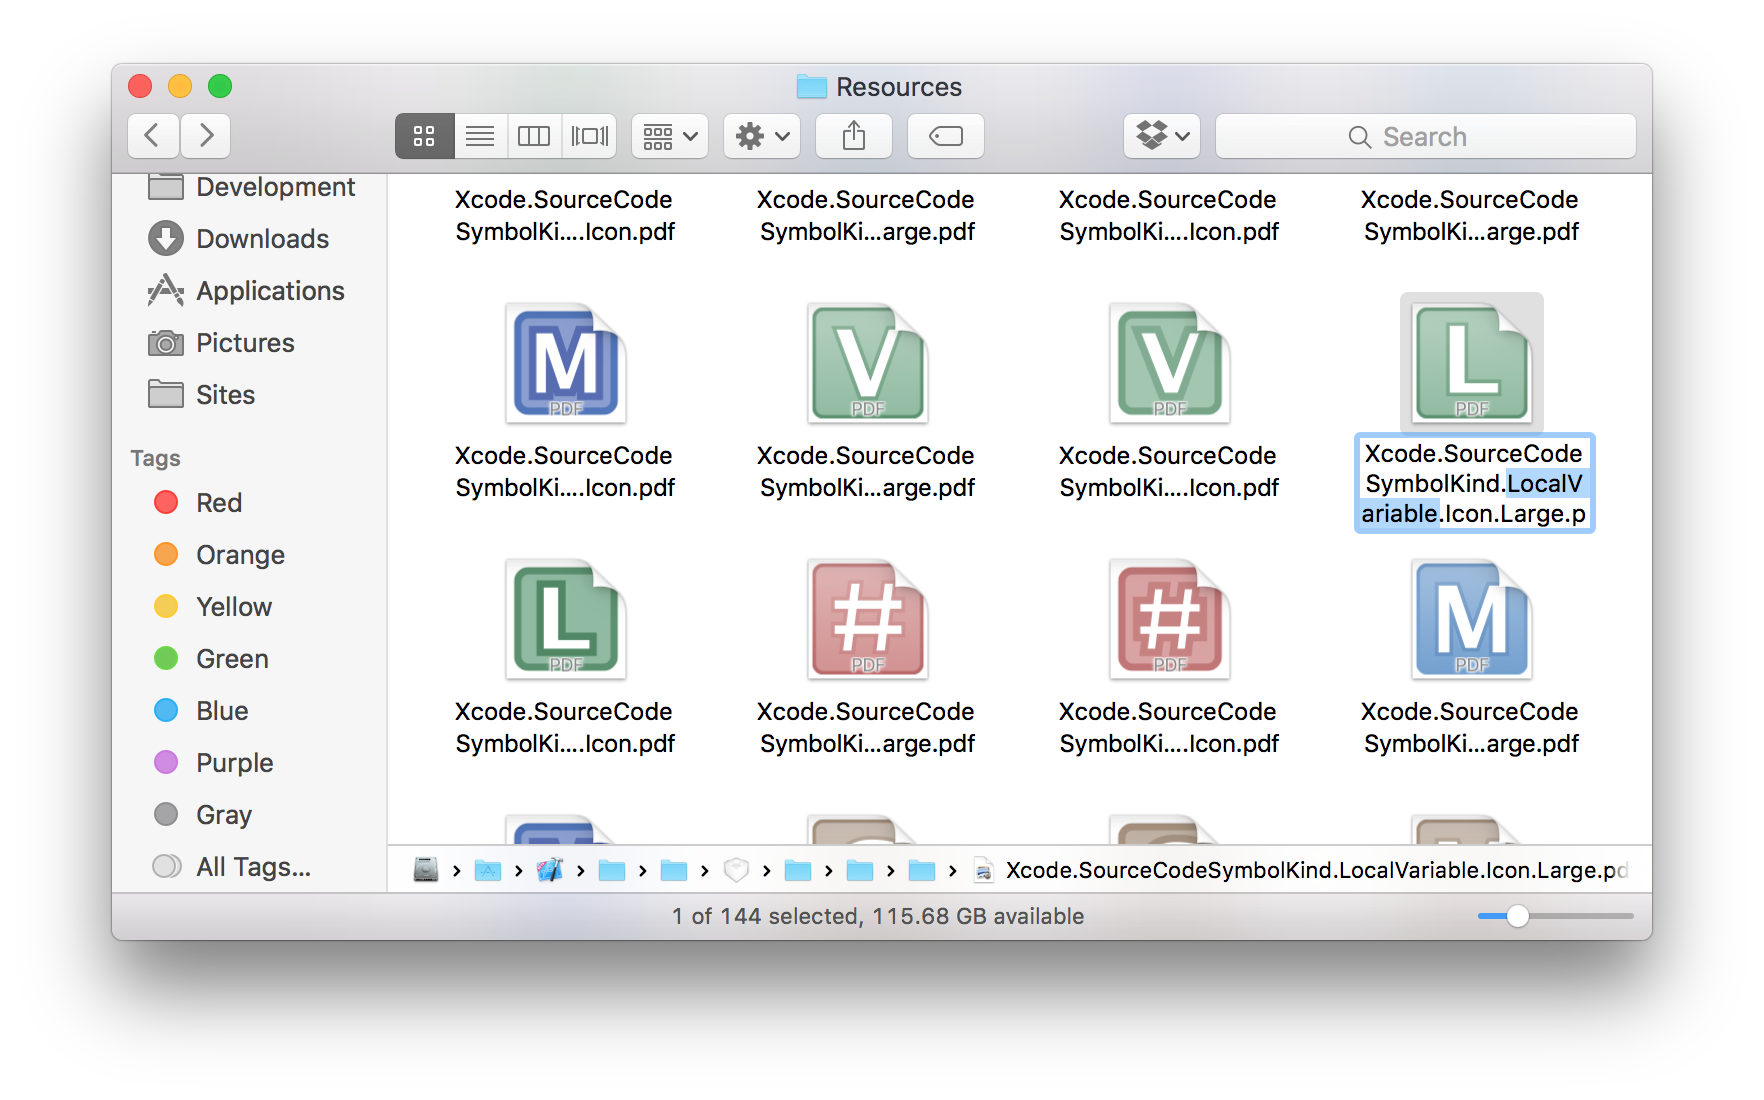Open the Action gear menu
The width and height of the screenshot is (1764, 1100).
coord(762,136)
